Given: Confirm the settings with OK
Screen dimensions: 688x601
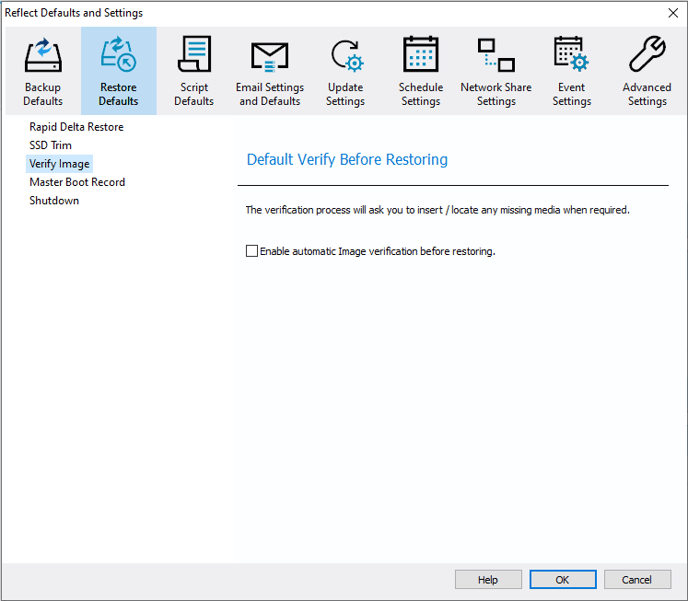Looking at the screenshot, I should (x=563, y=580).
